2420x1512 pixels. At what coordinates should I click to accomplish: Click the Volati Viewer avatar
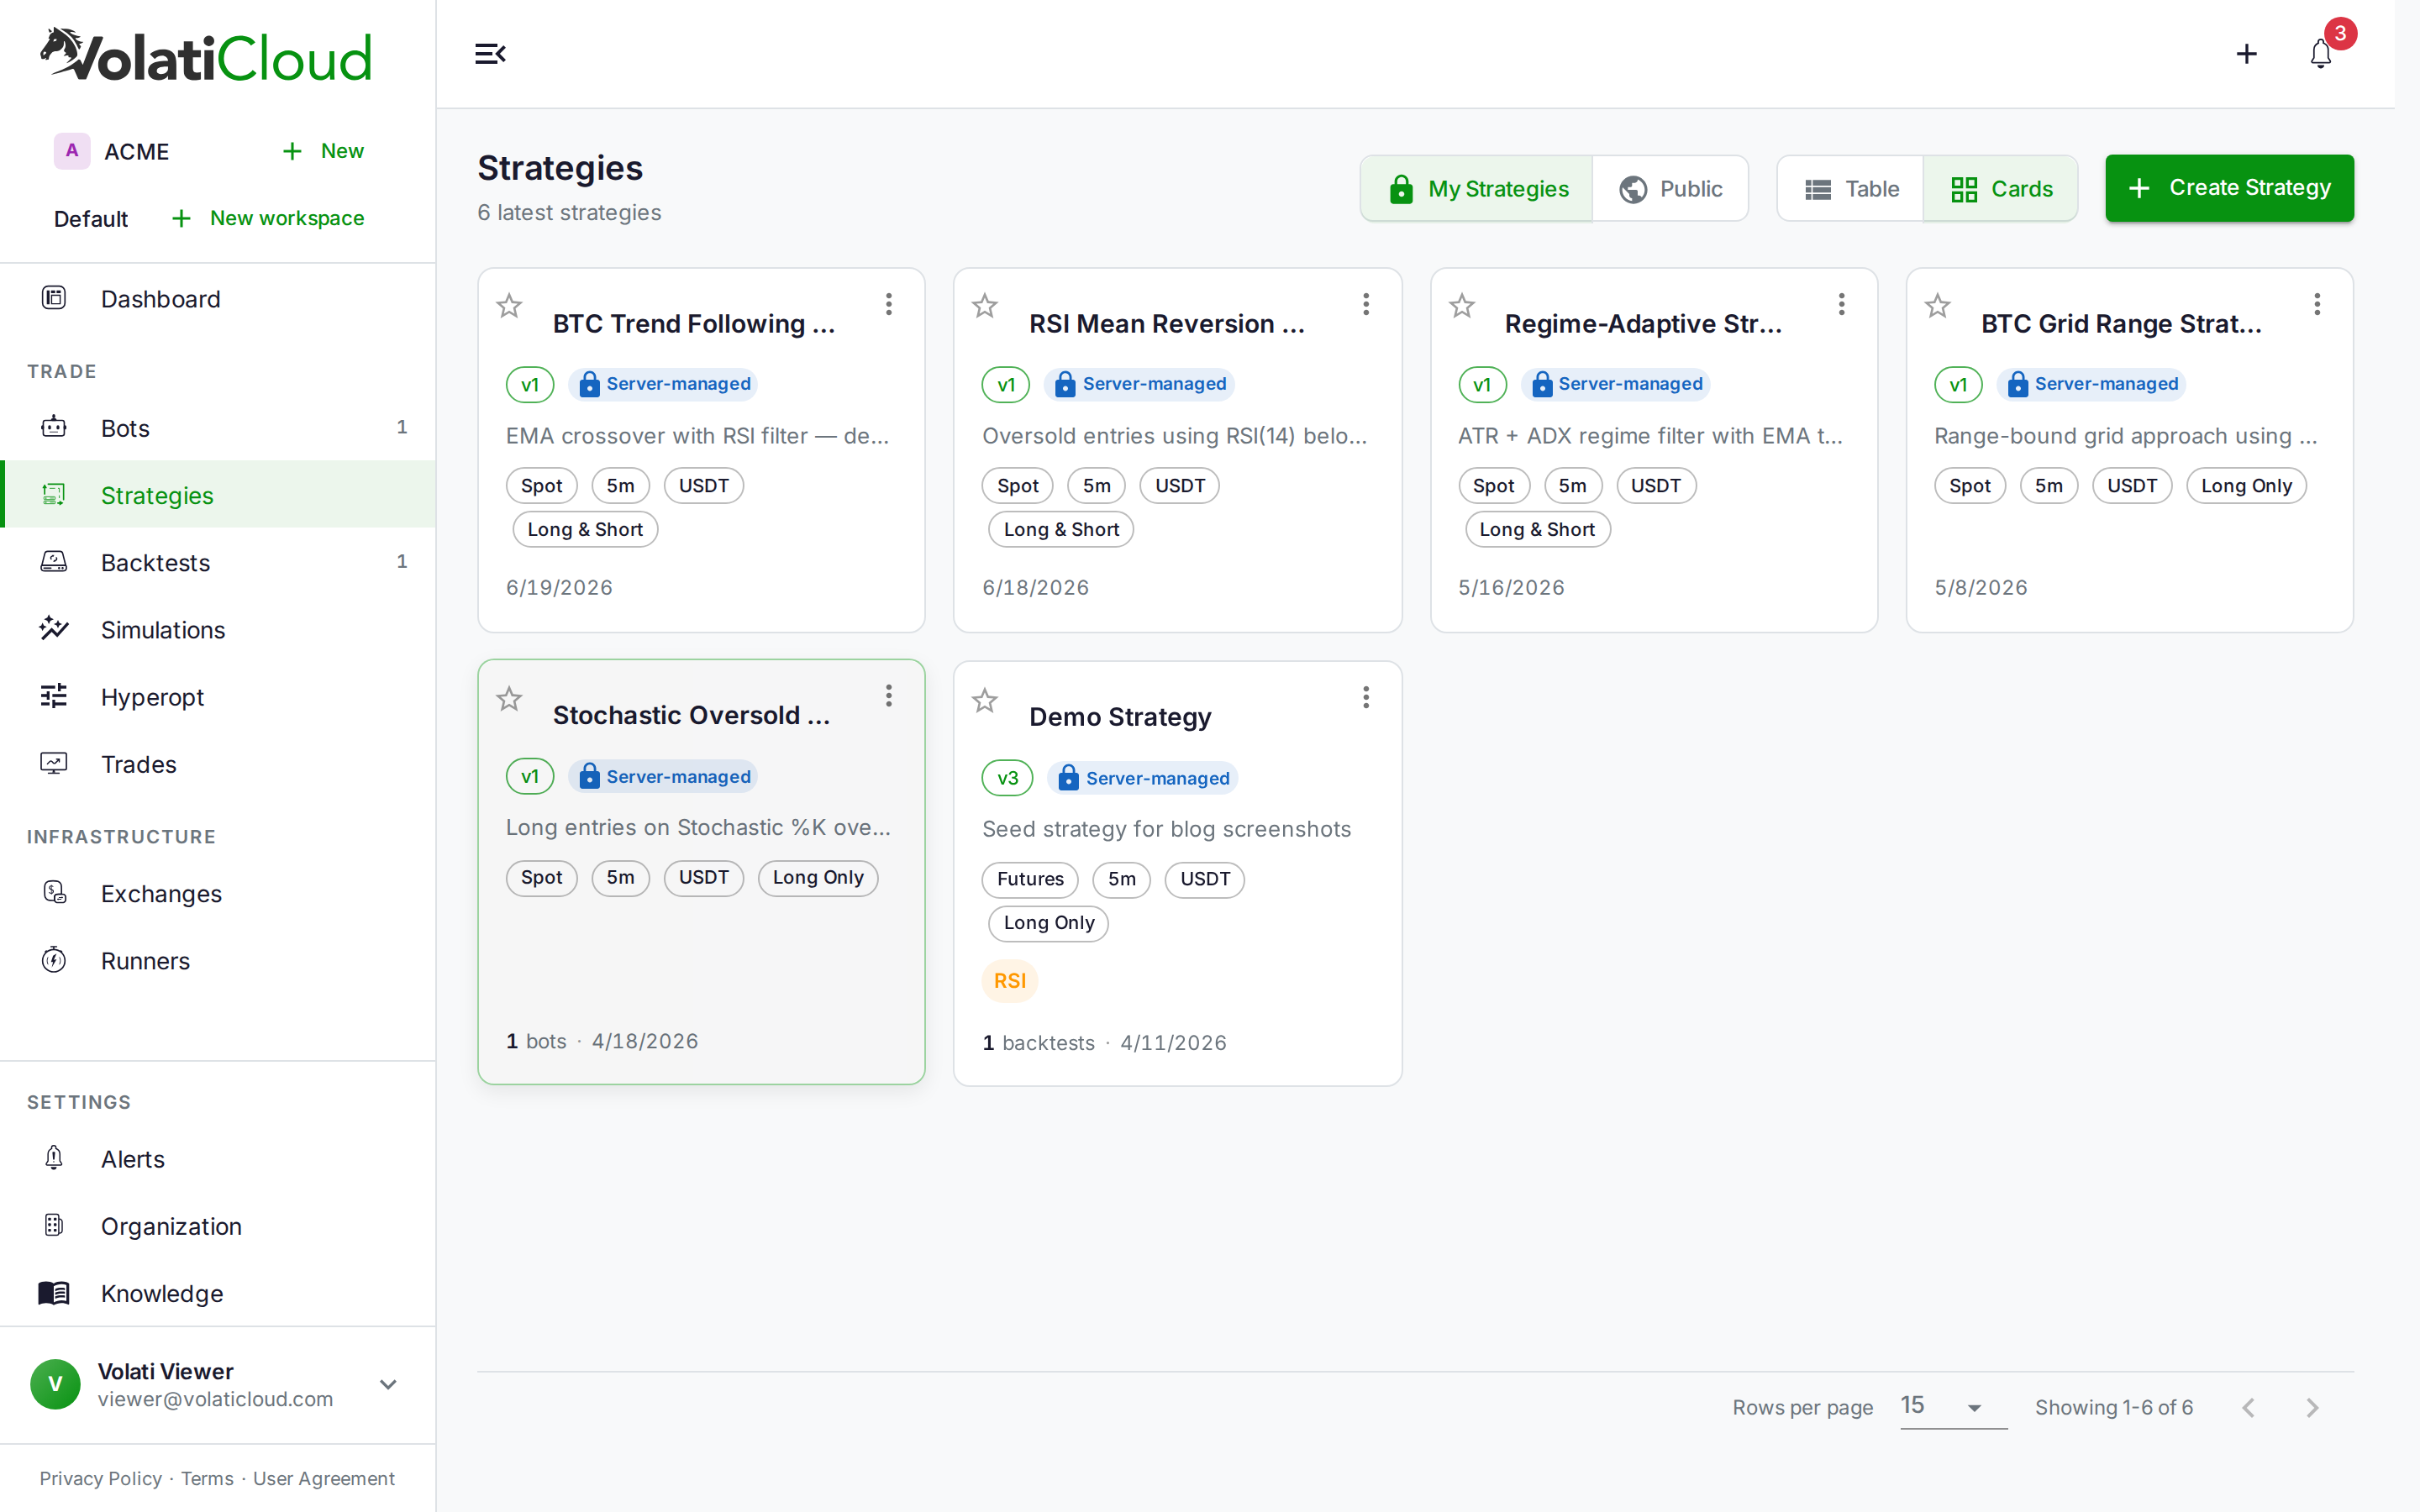(55, 1384)
